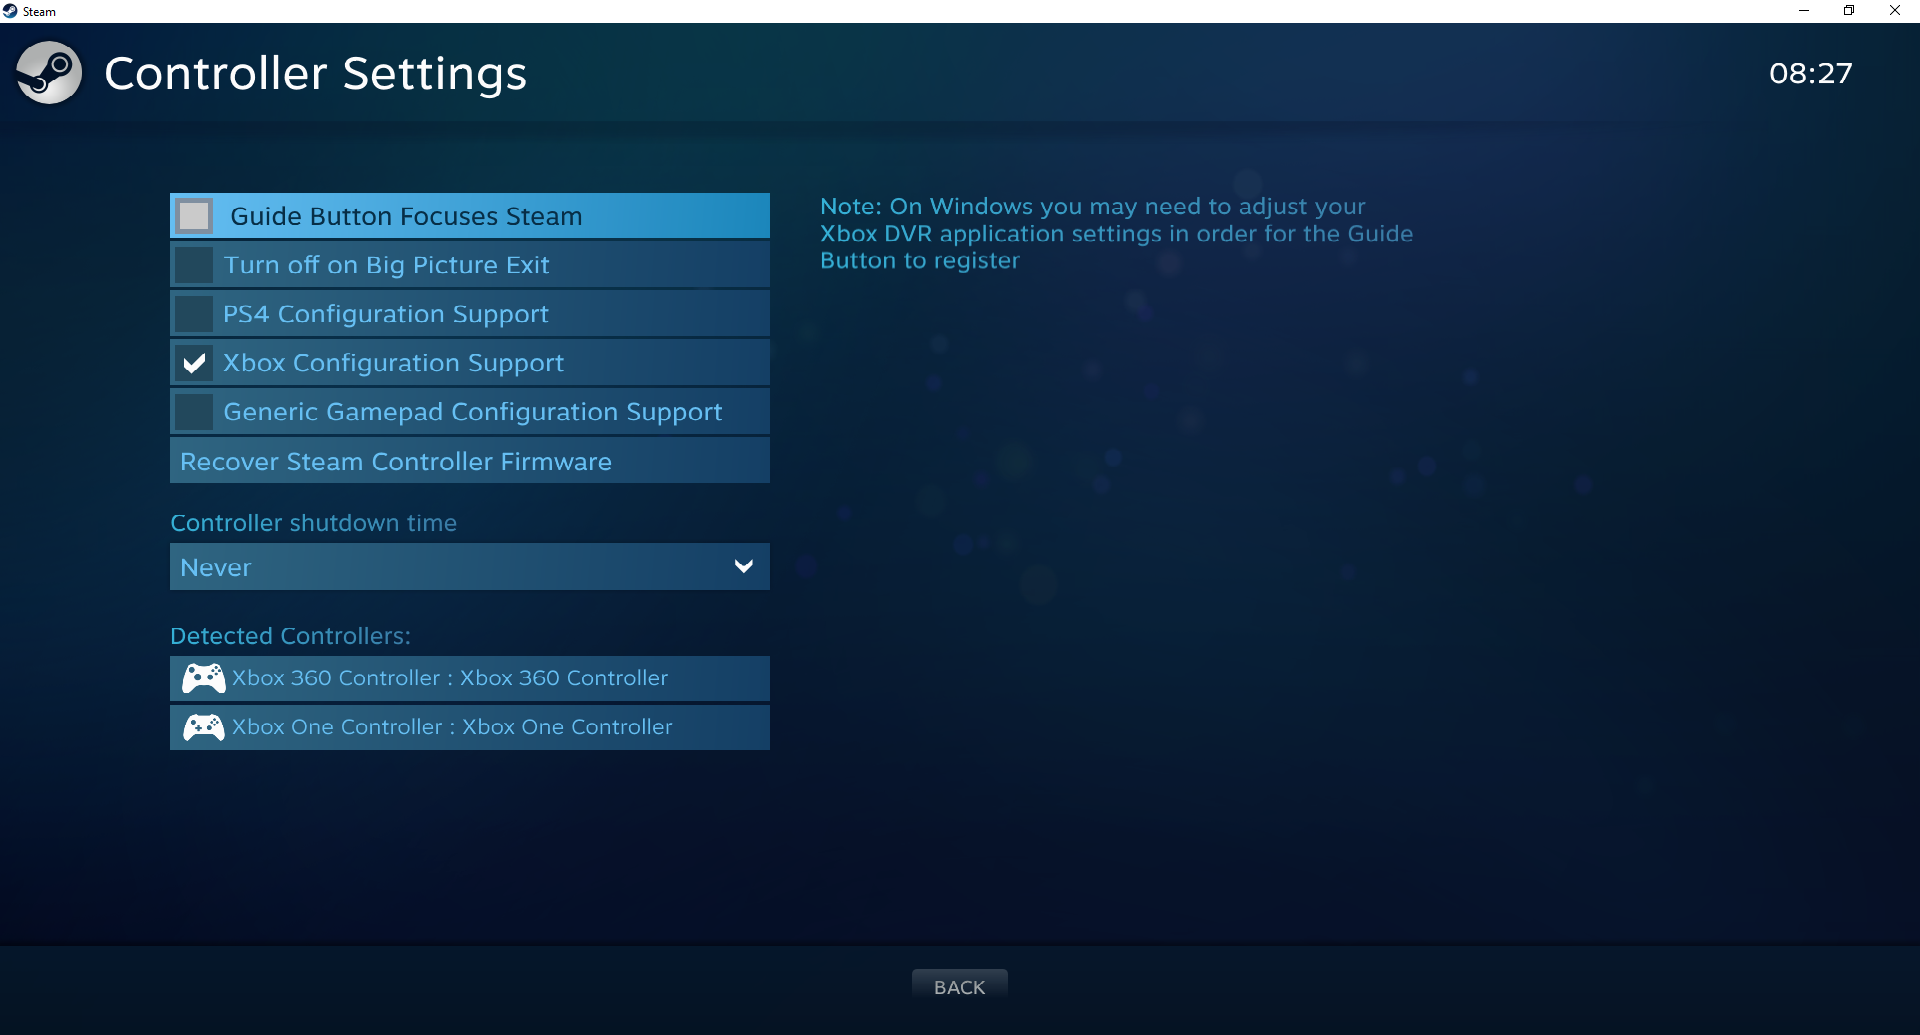Restore down the Steam window
The image size is (1920, 1035).
point(1849,11)
